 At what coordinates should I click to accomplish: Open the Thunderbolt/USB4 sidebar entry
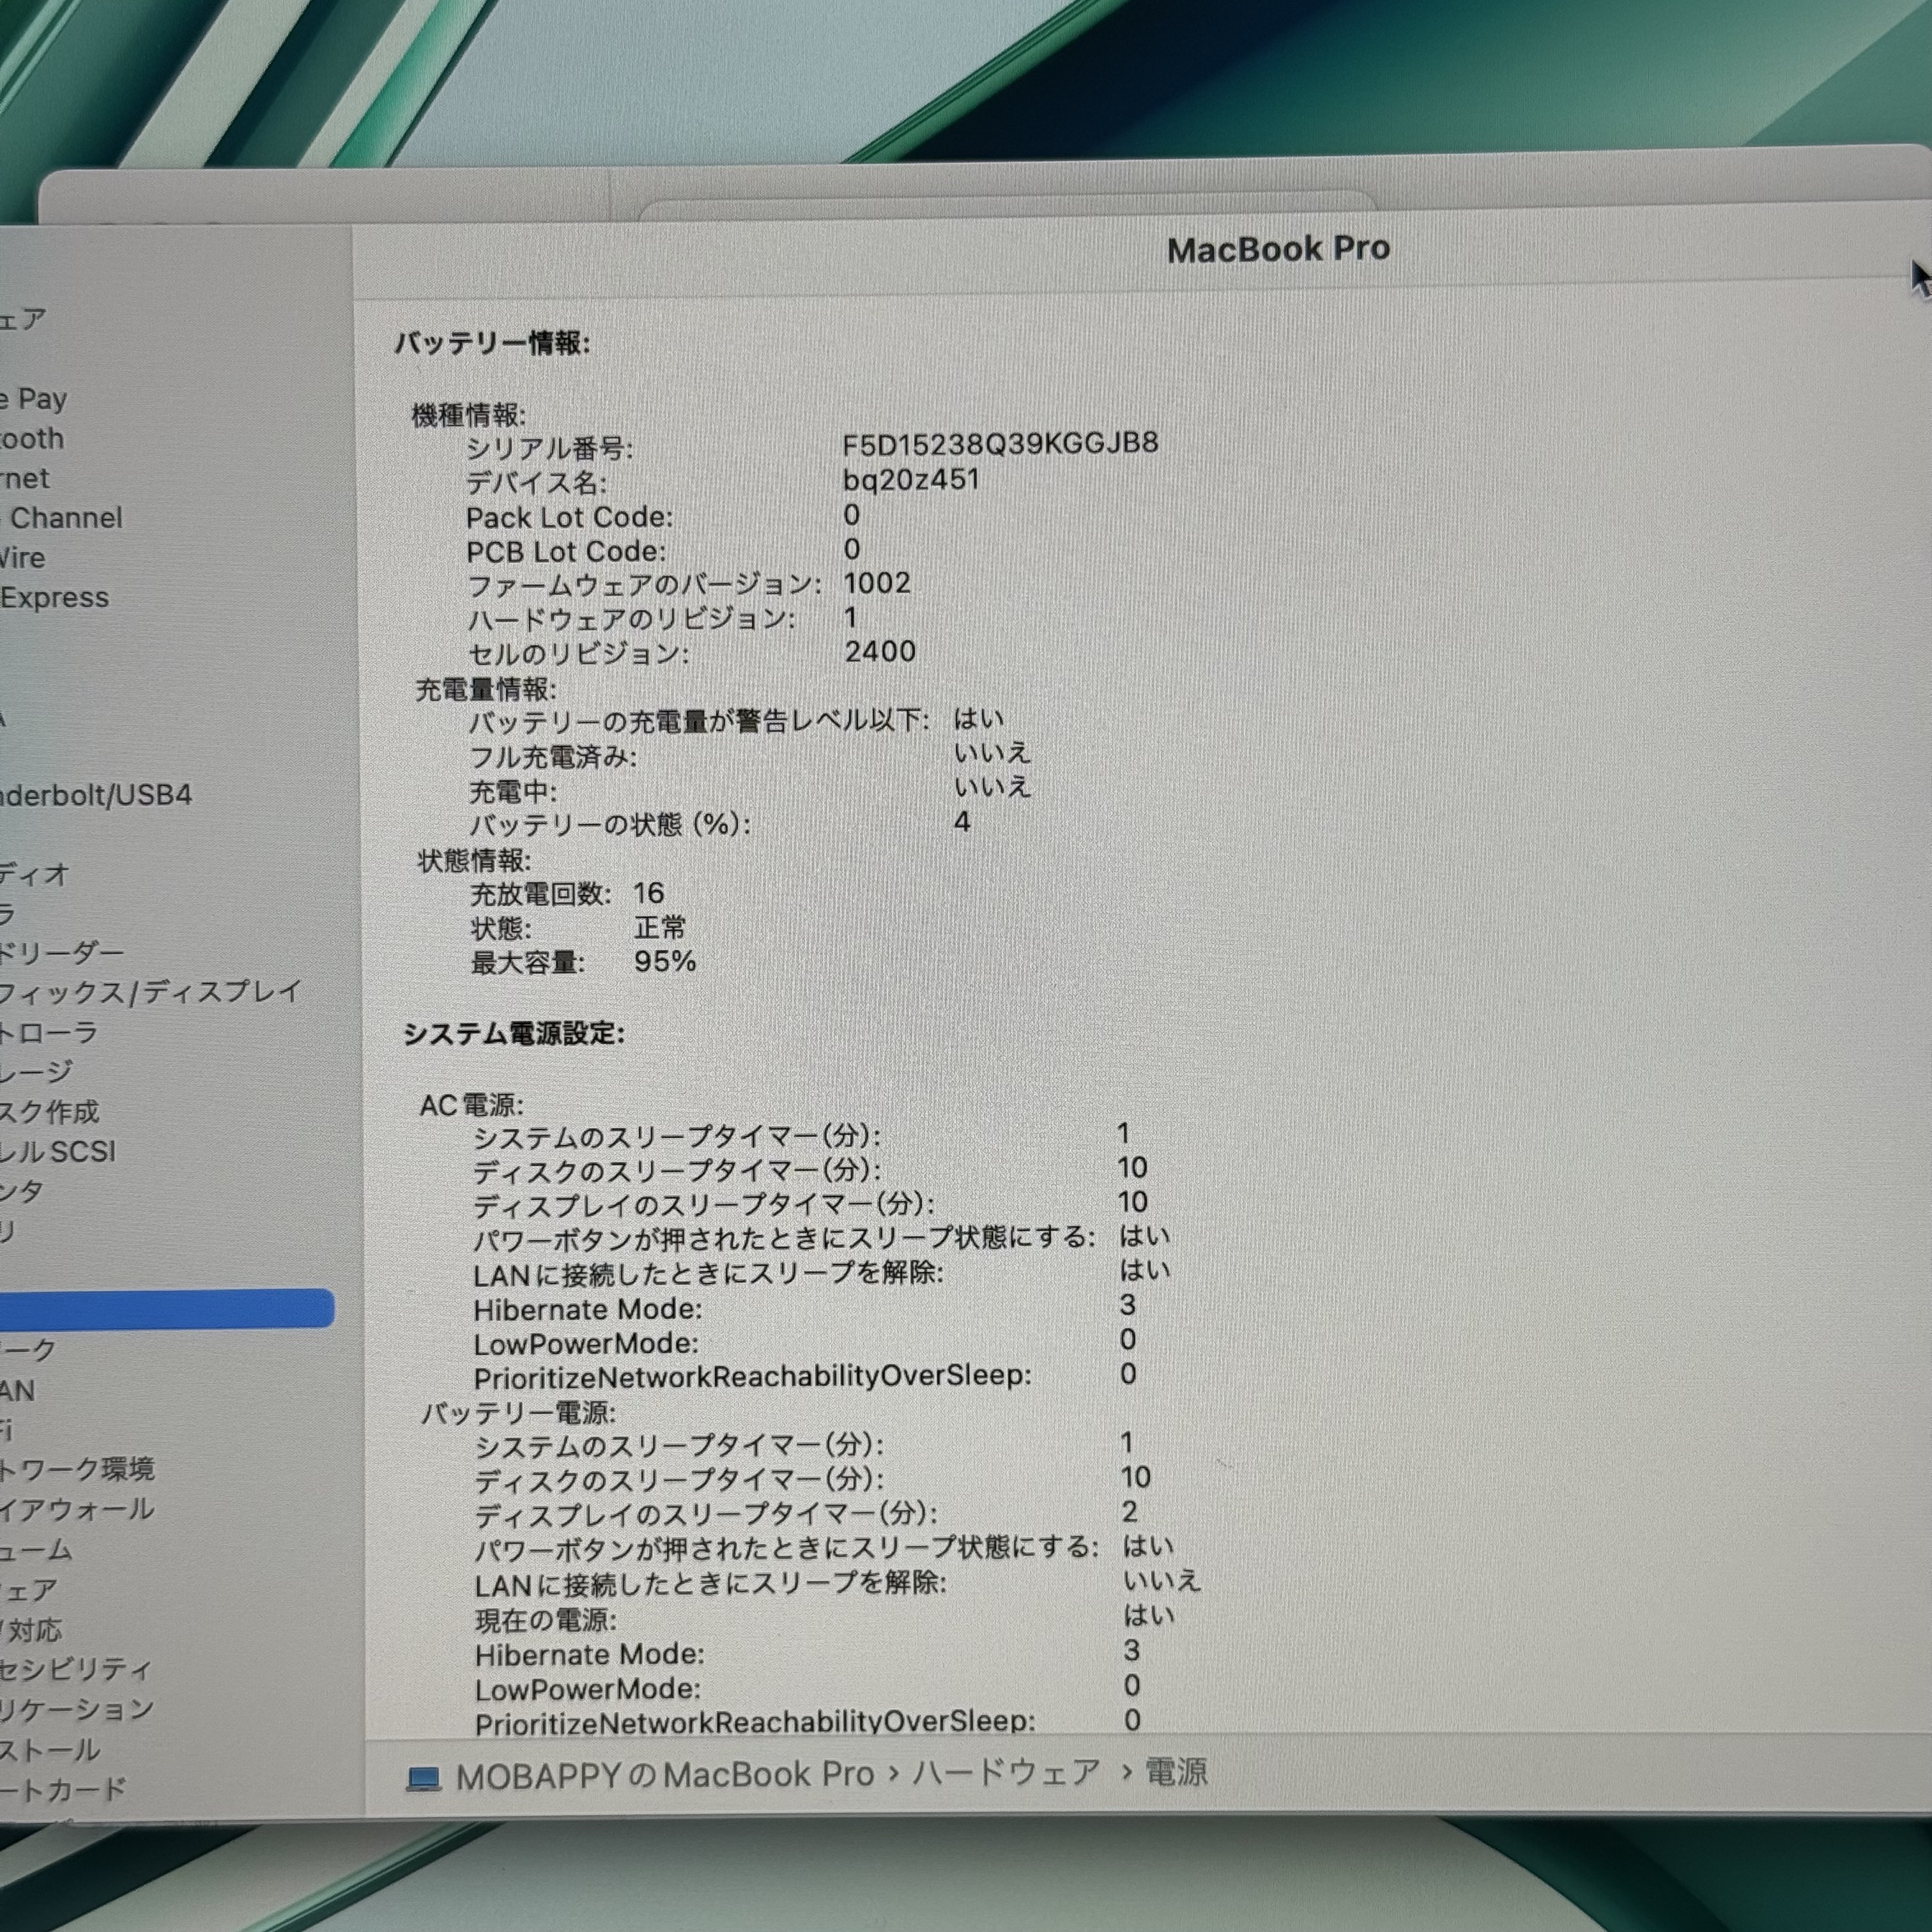[95, 795]
